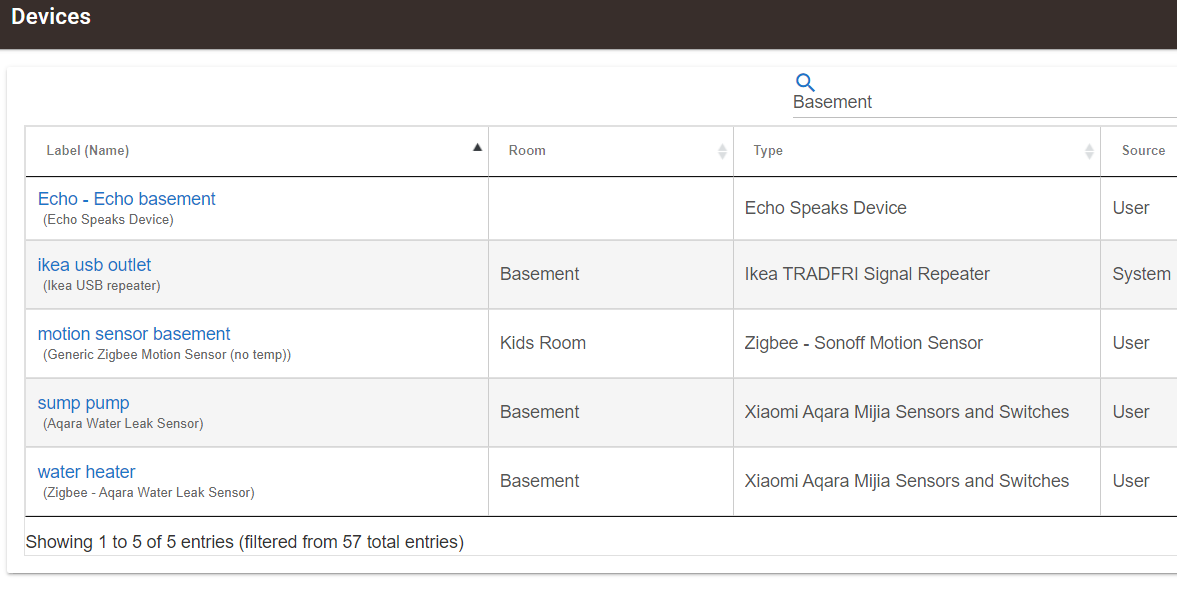
Task: Click Kids Room cell in room column
Action: pyautogui.click(x=543, y=343)
